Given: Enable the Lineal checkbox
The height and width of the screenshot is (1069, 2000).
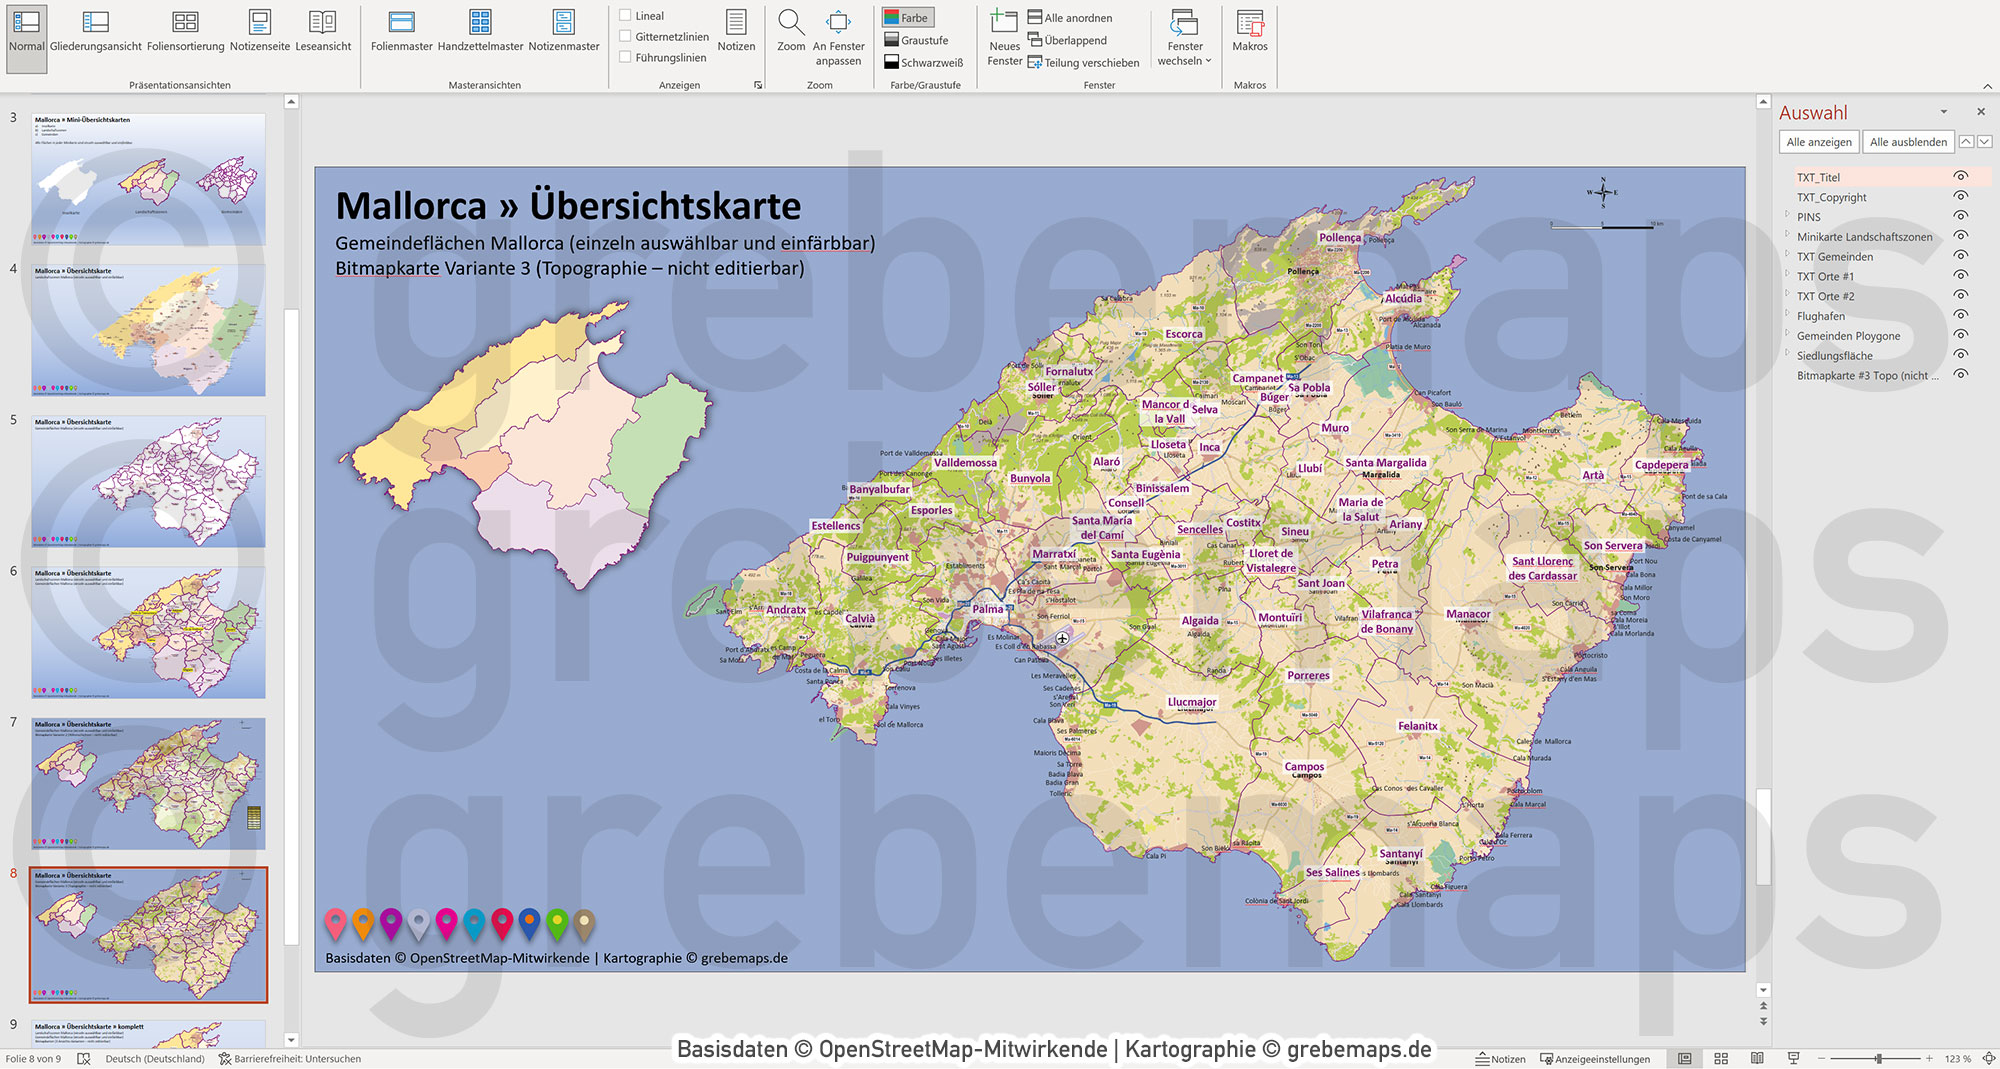Looking at the screenshot, I should (626, 15).
